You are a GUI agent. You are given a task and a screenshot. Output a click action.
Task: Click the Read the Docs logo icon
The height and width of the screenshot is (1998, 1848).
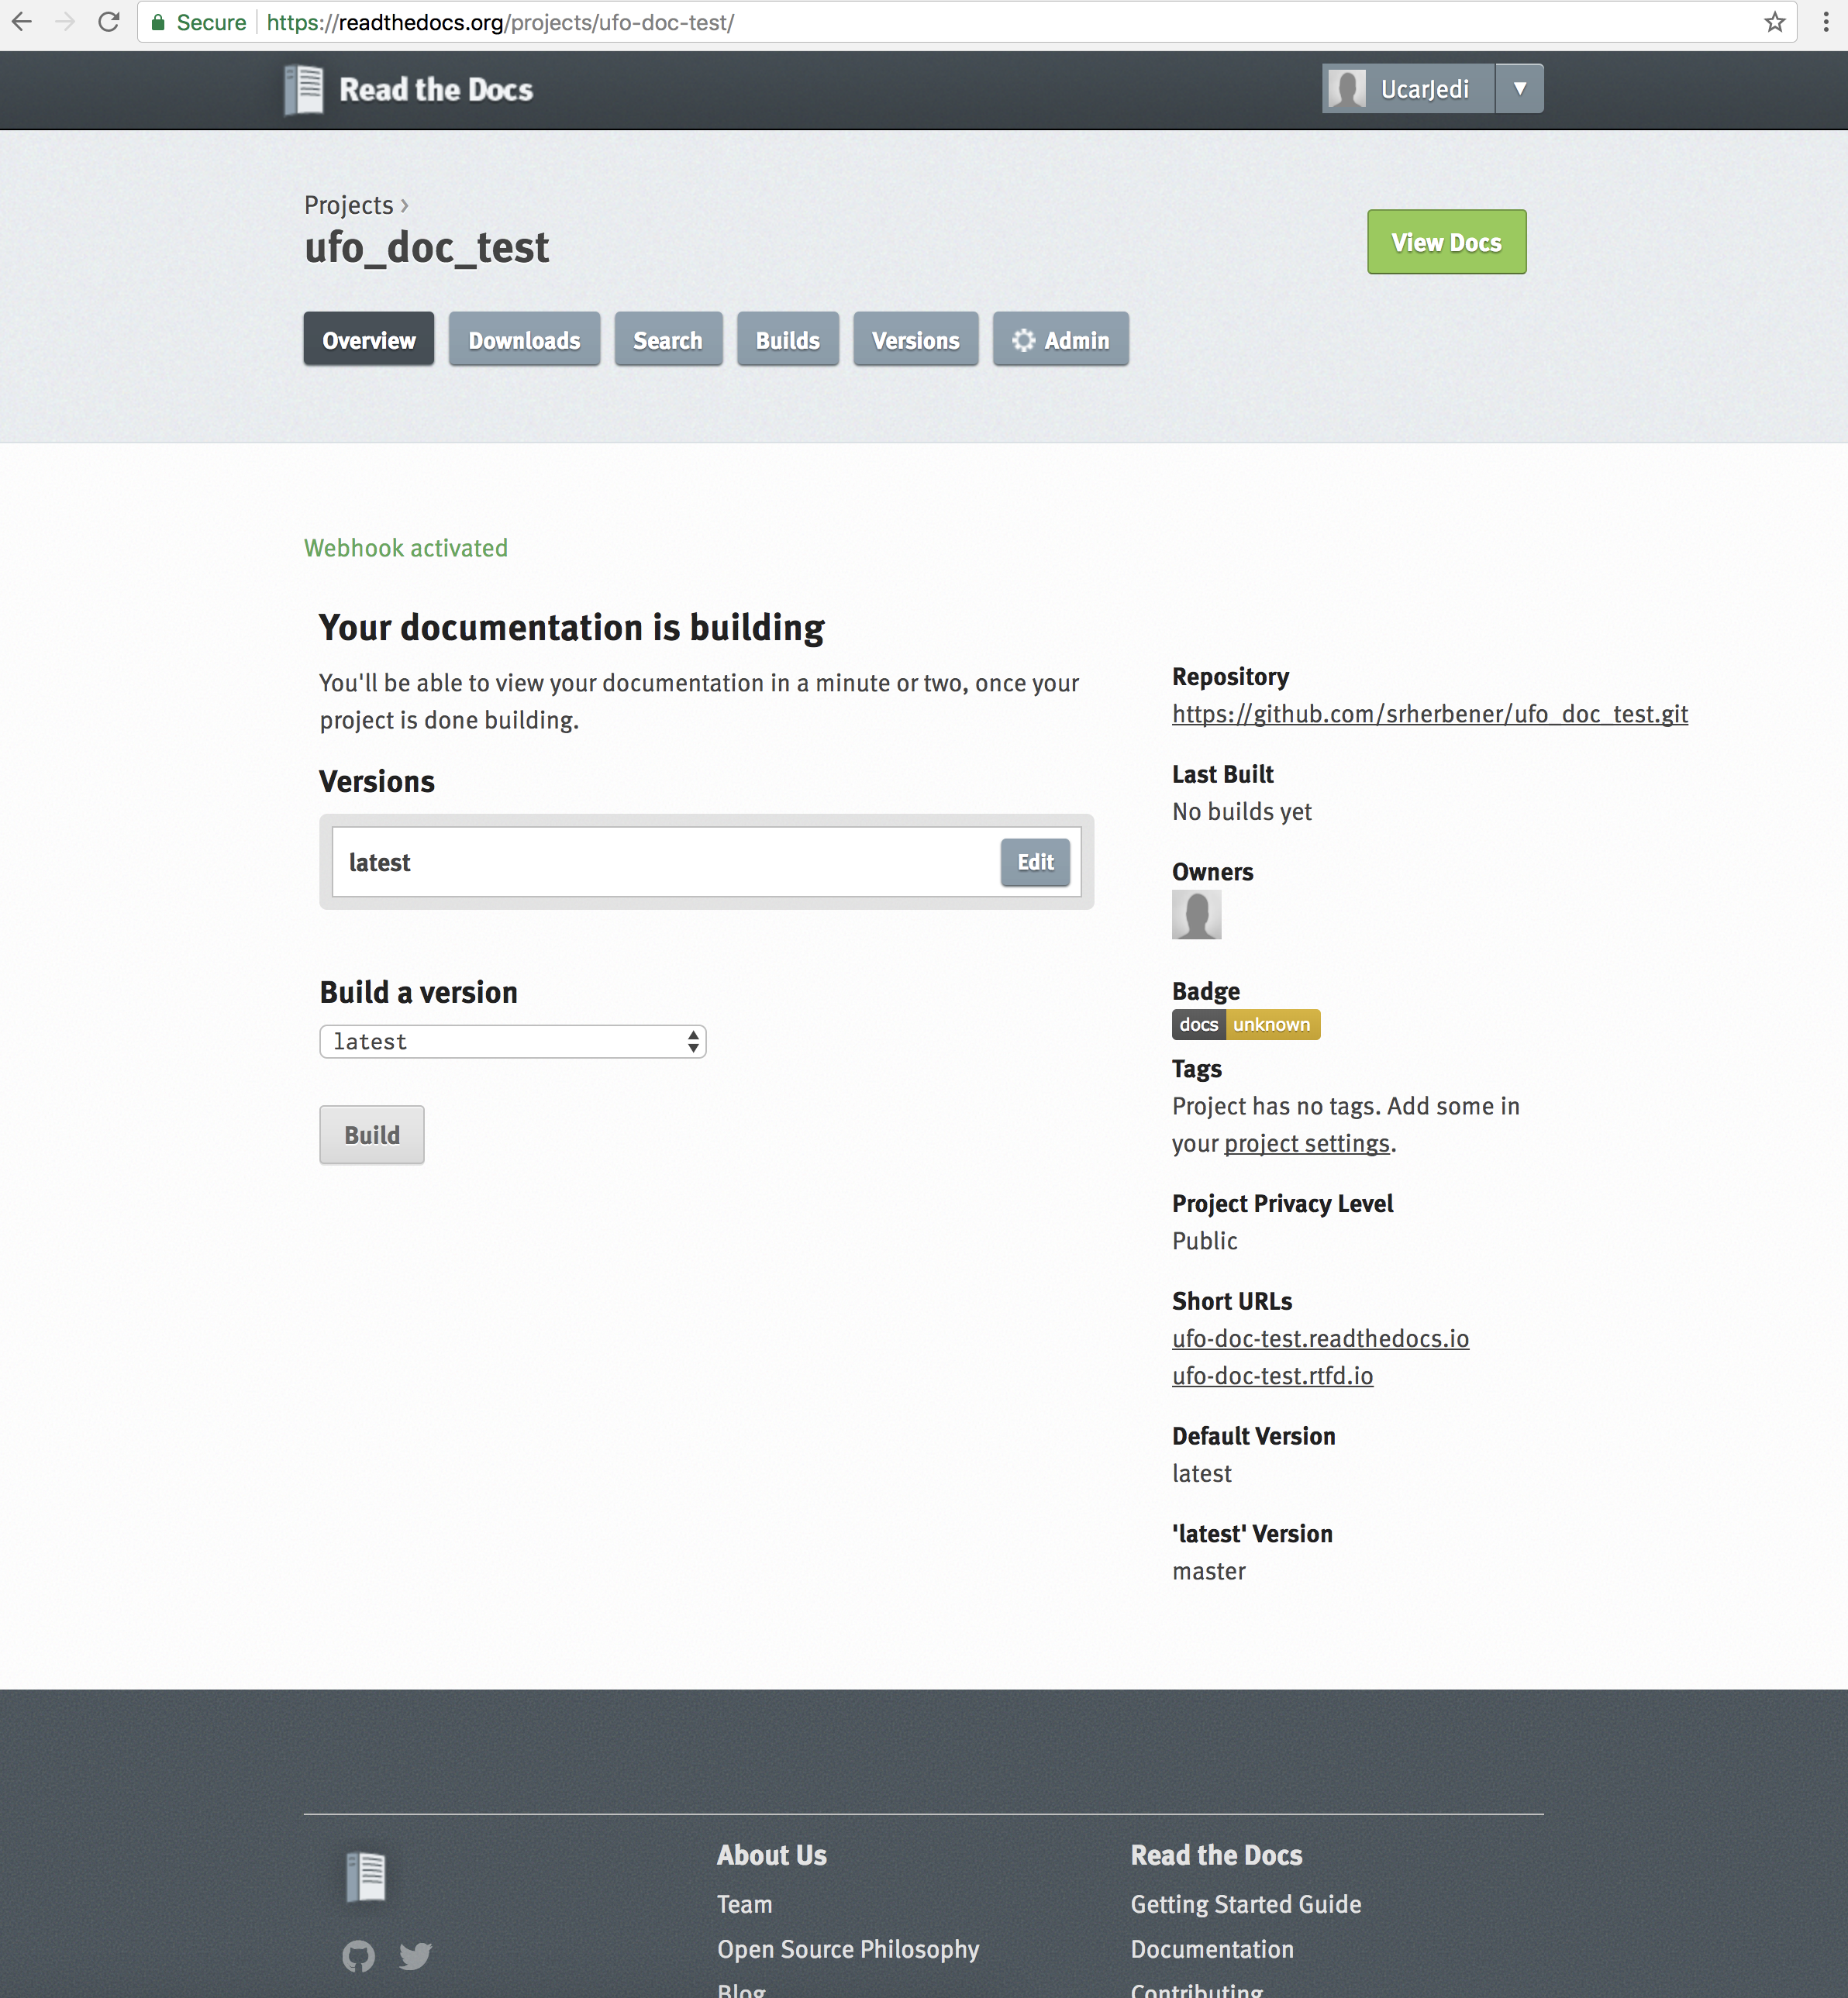click(x=304, y=89)
